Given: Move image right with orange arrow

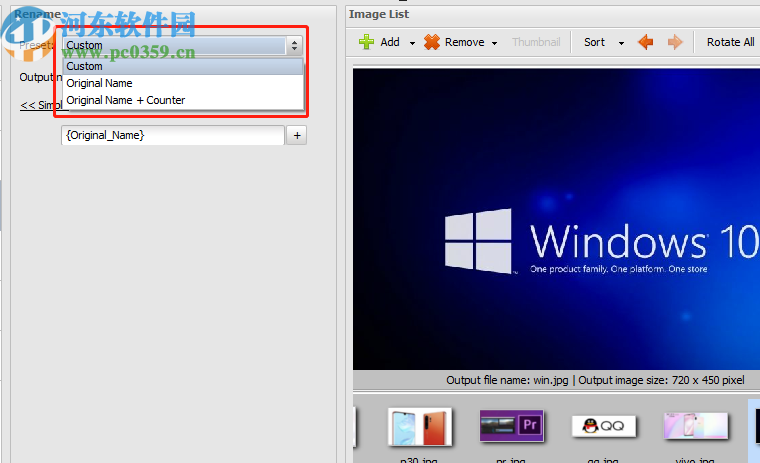Looking at the screenshot, I should (x=675, y=42).
